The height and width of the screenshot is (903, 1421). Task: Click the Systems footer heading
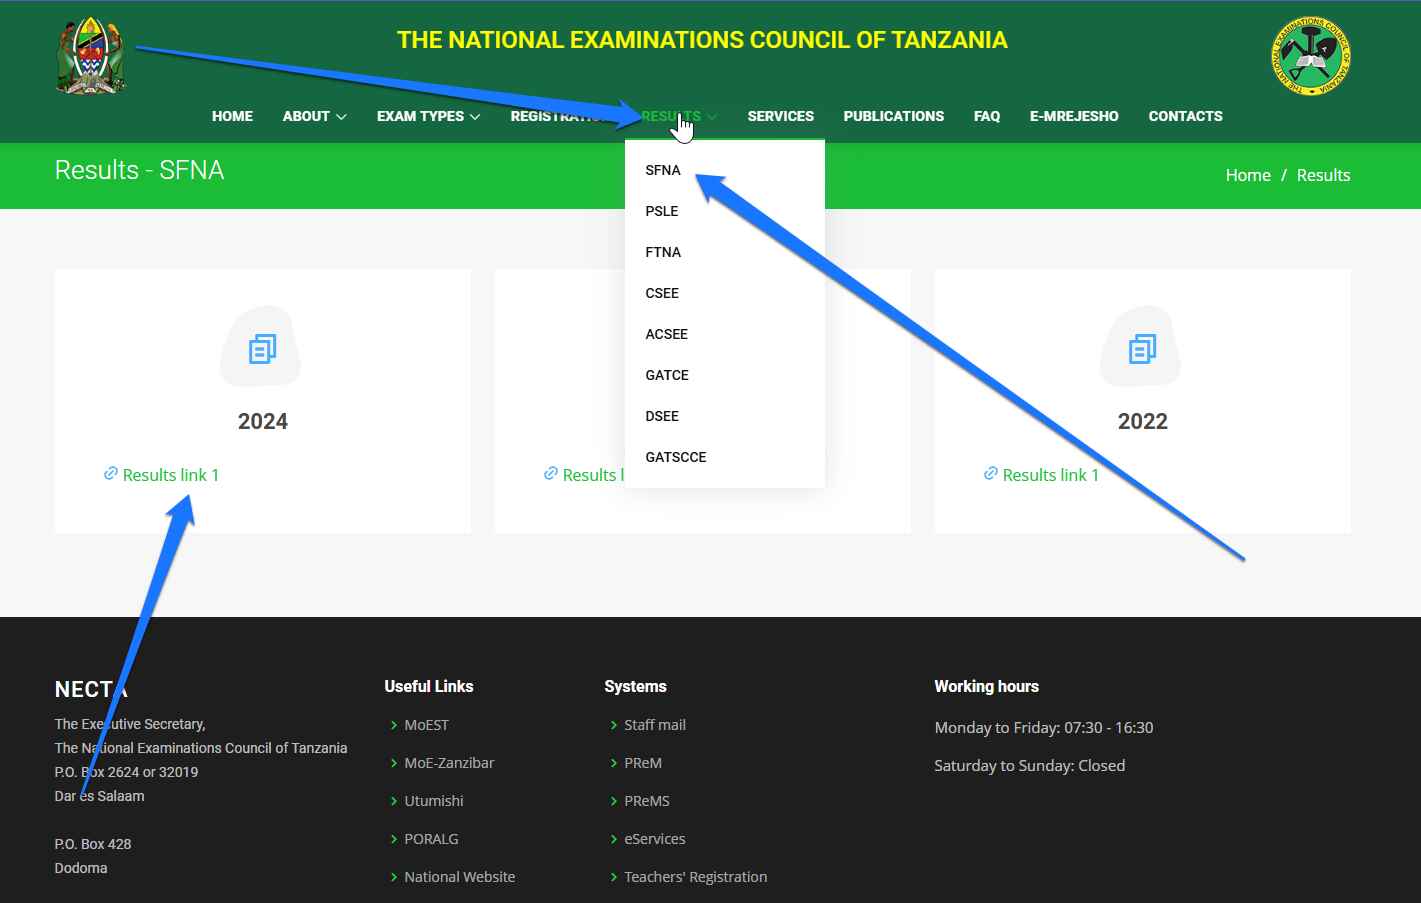(x=635, y=686)
